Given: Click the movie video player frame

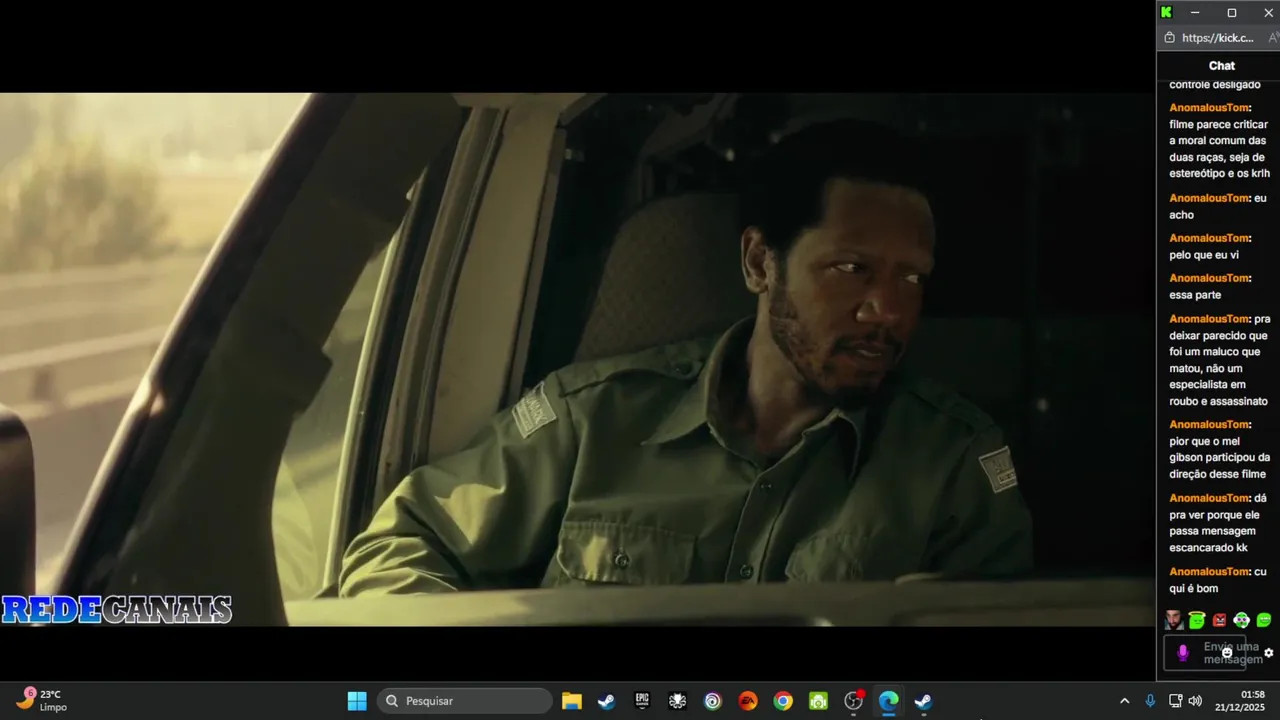Looking at the screenshot, I should 577,360.
